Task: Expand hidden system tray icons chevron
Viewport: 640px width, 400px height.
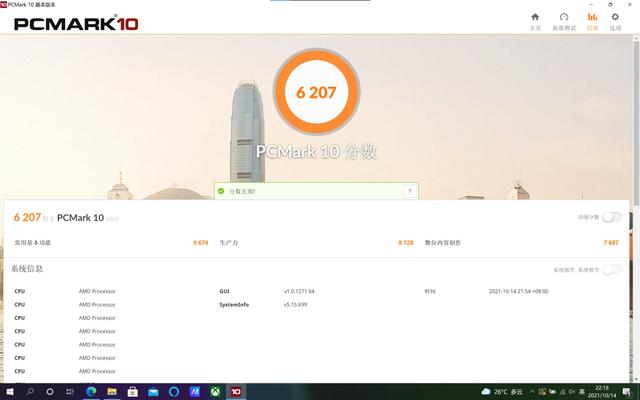Action: (x=532, y=392)
